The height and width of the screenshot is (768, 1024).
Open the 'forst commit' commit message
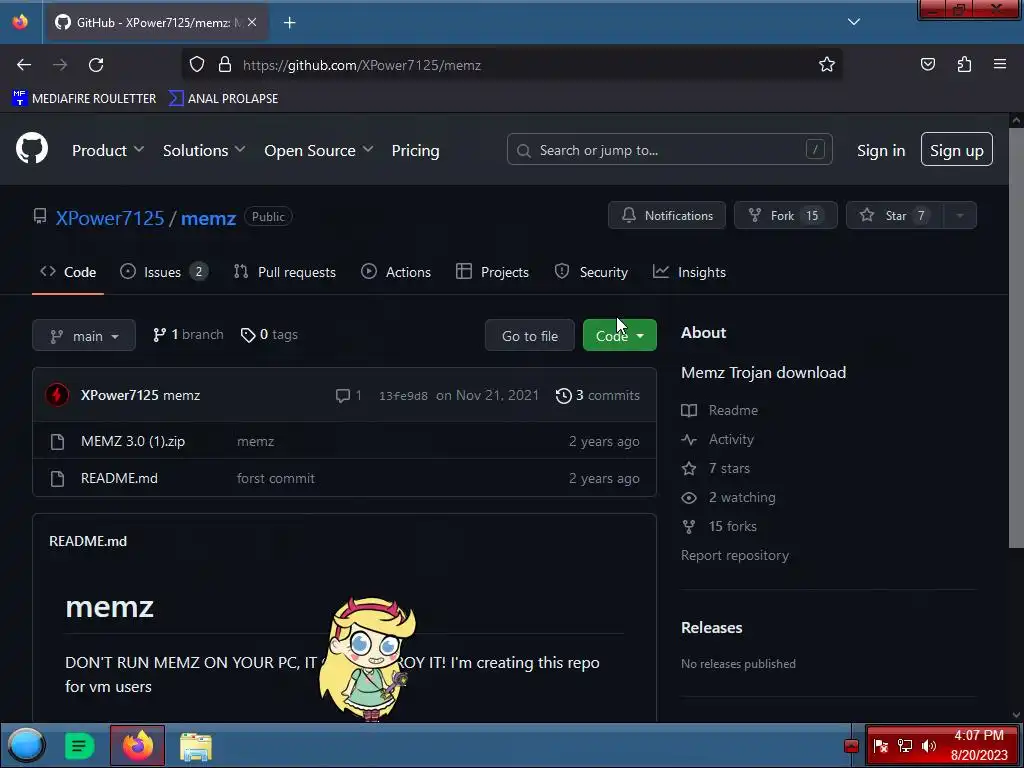click(276, 478)
